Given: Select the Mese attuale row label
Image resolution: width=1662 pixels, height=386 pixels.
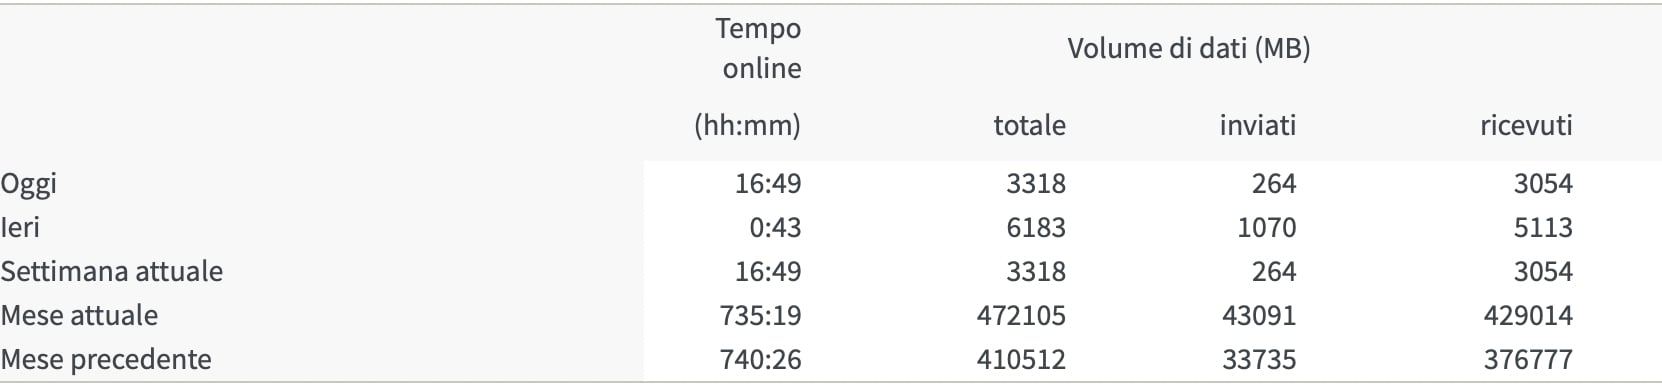Looking at the screenshot, I should 80,315.
